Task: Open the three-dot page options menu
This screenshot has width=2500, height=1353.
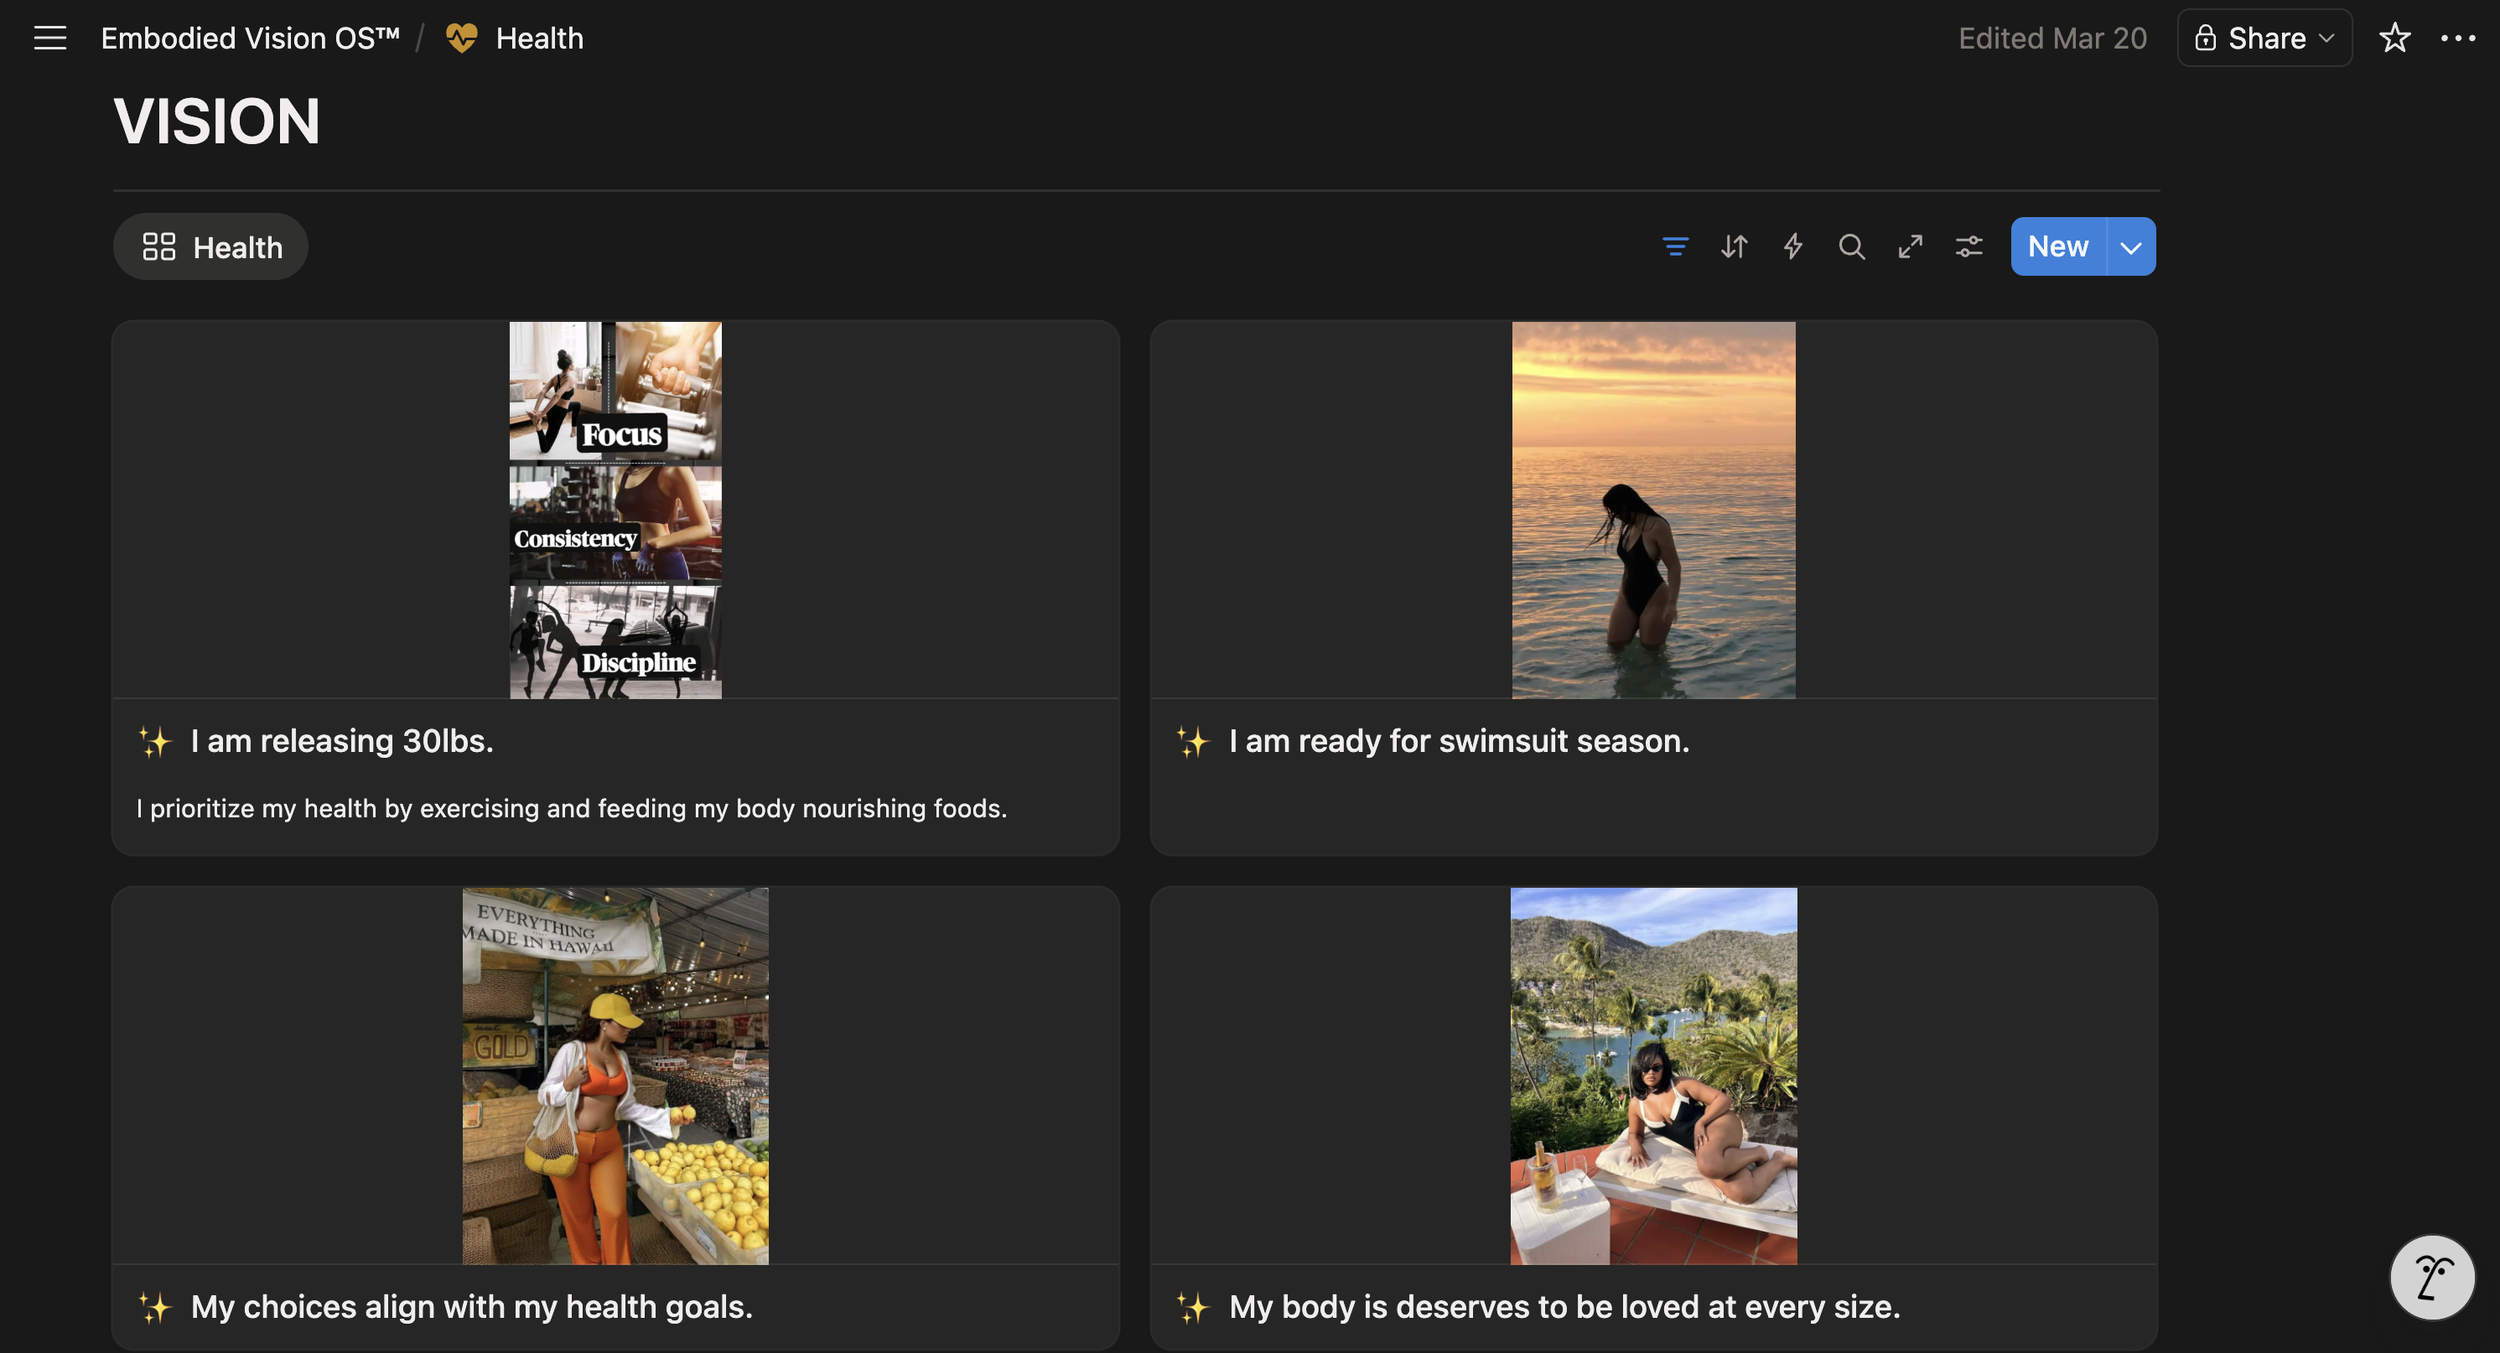Action: 2457,38
